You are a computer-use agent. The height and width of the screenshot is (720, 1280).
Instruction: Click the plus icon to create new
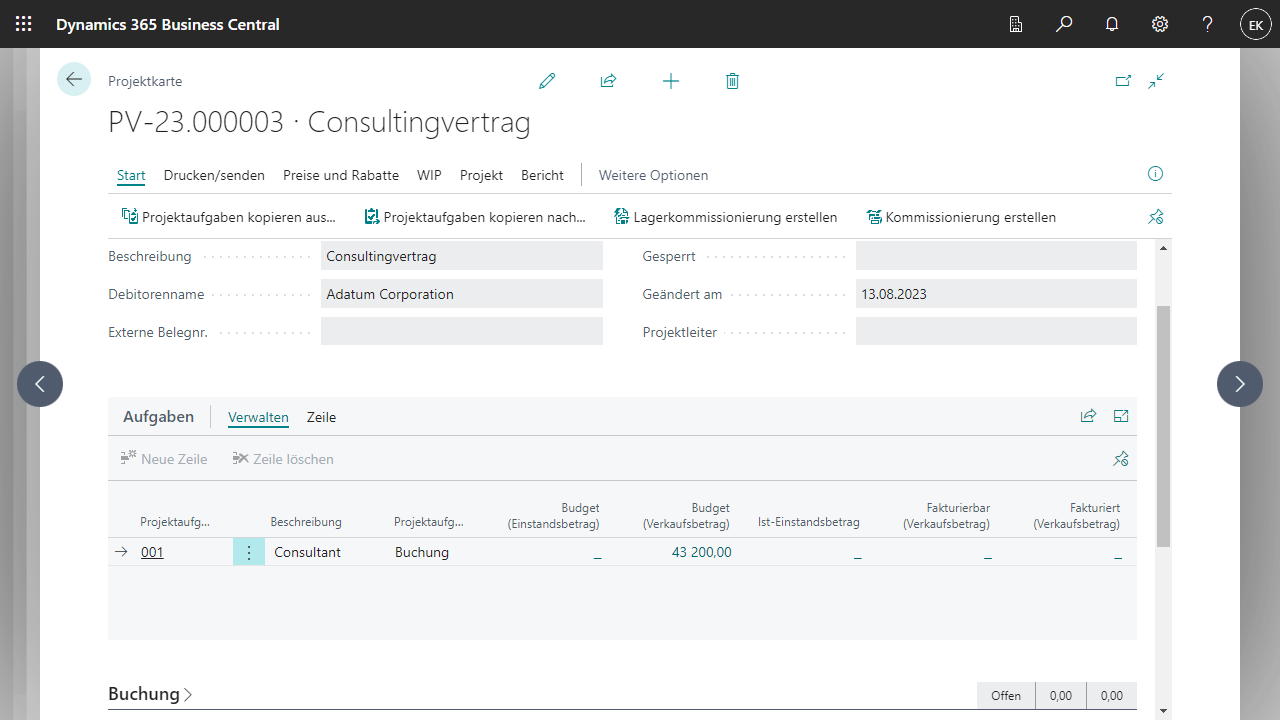[671, 81]
